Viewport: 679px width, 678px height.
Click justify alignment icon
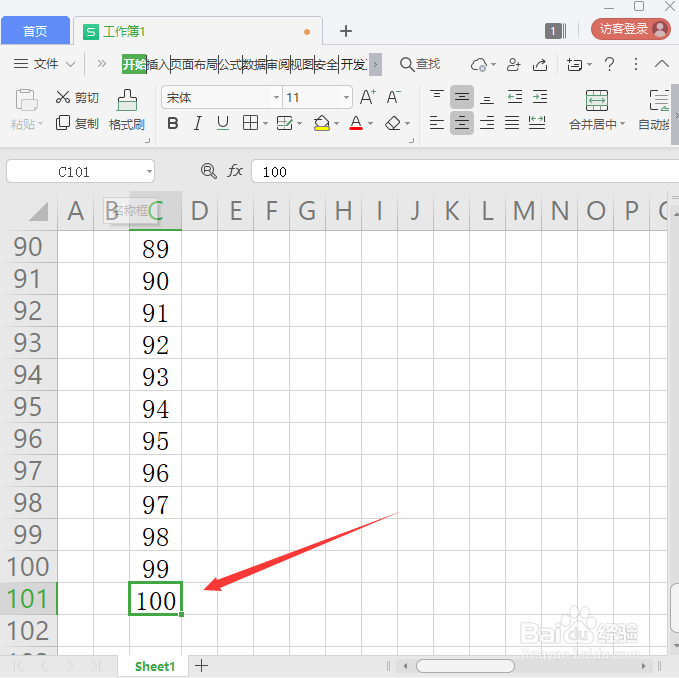coord(512,123)
